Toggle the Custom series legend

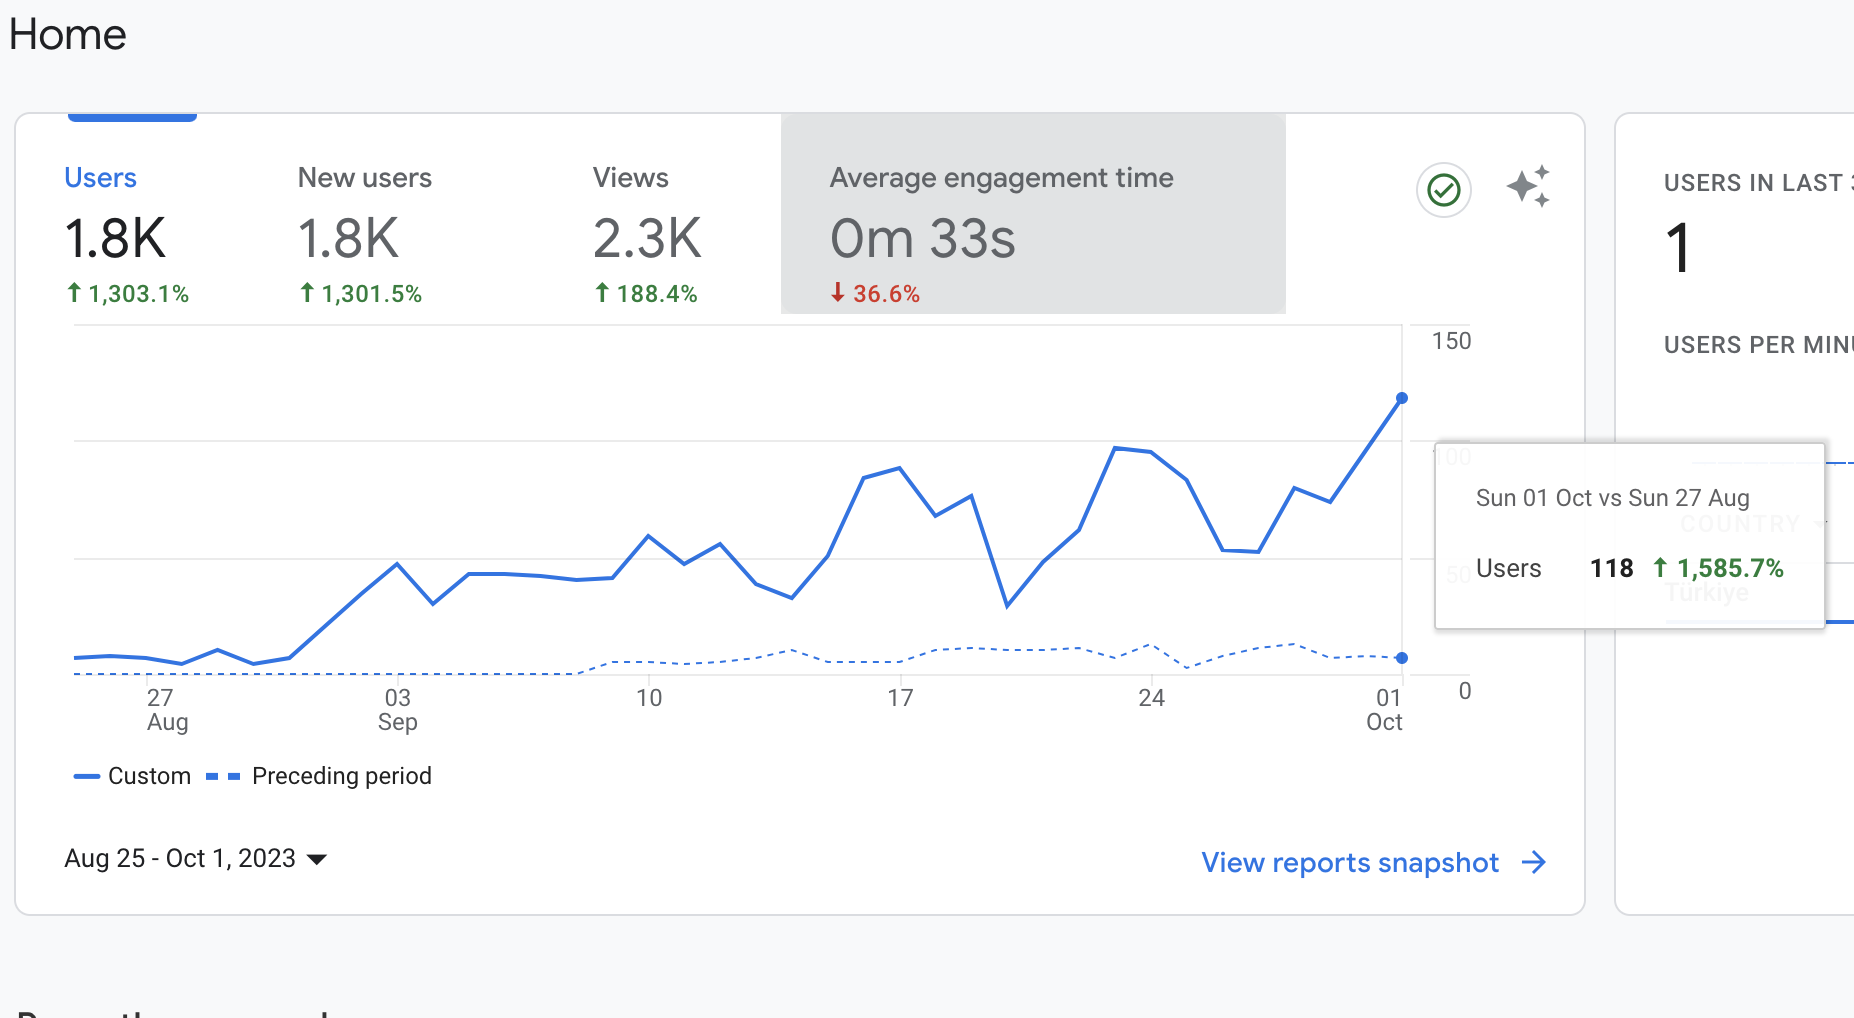click(x=132, y=776)
